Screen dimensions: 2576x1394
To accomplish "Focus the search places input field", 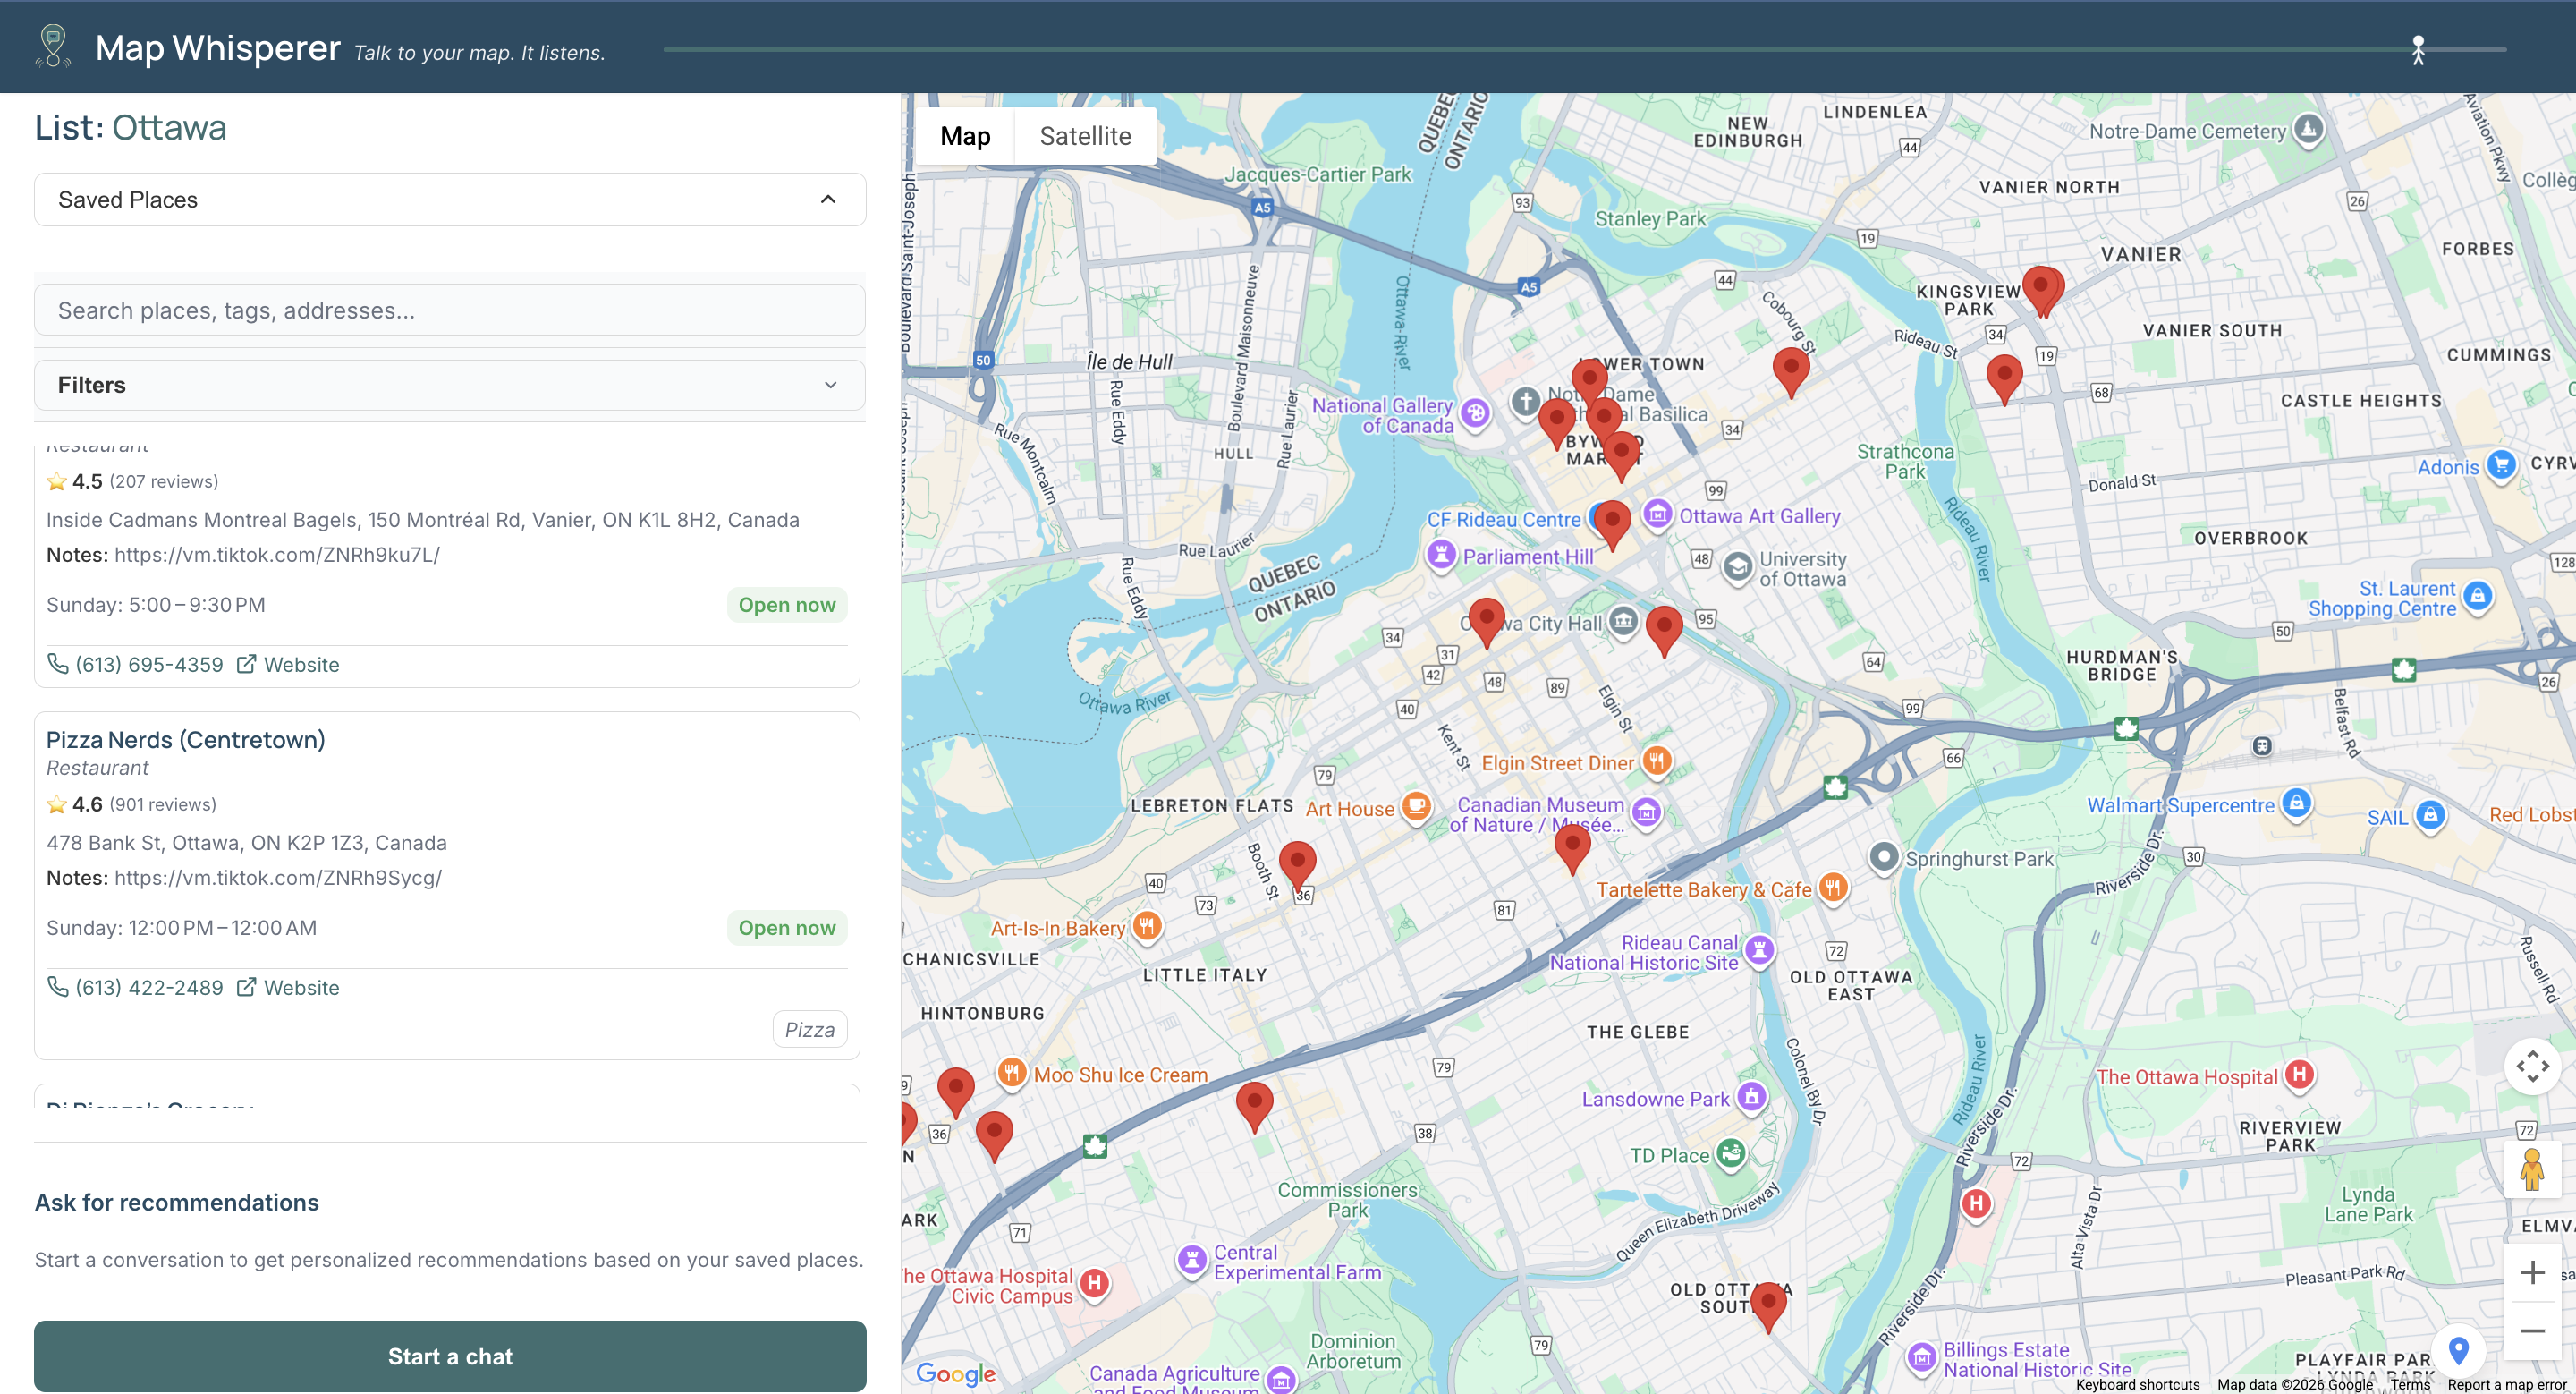I will 449,310.
